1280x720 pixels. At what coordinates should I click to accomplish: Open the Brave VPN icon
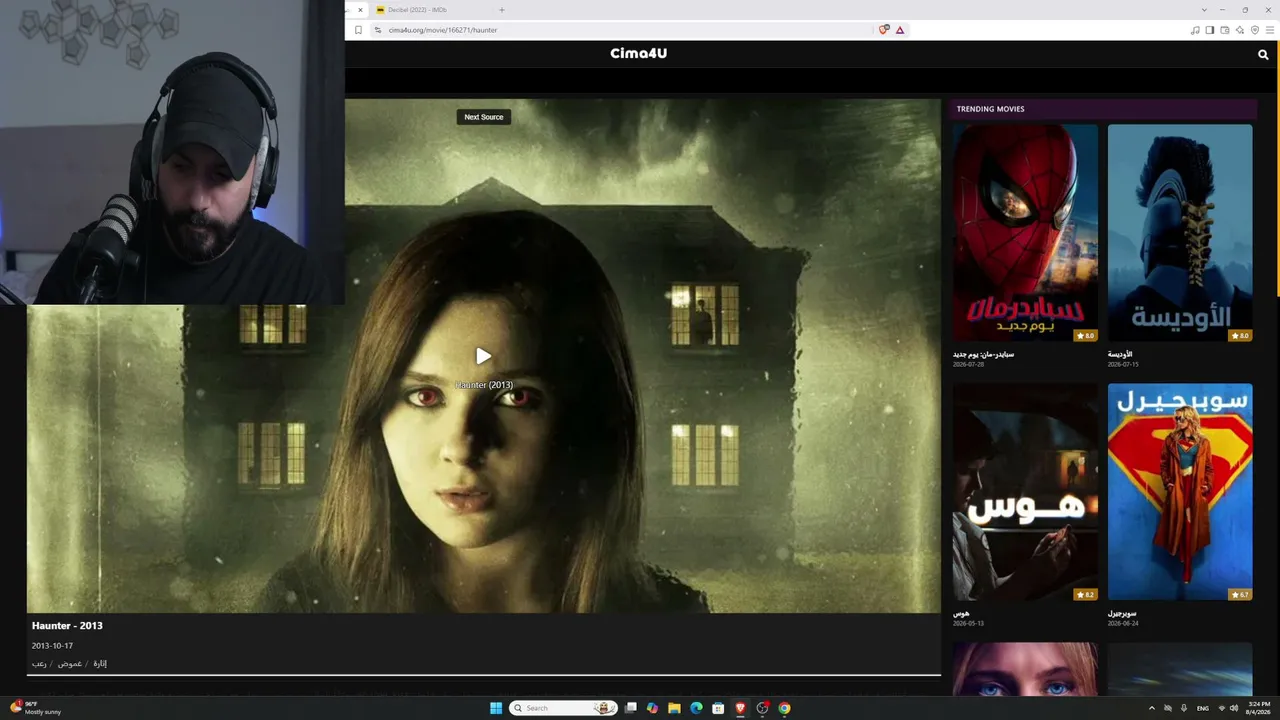[x=1255, y=30]
